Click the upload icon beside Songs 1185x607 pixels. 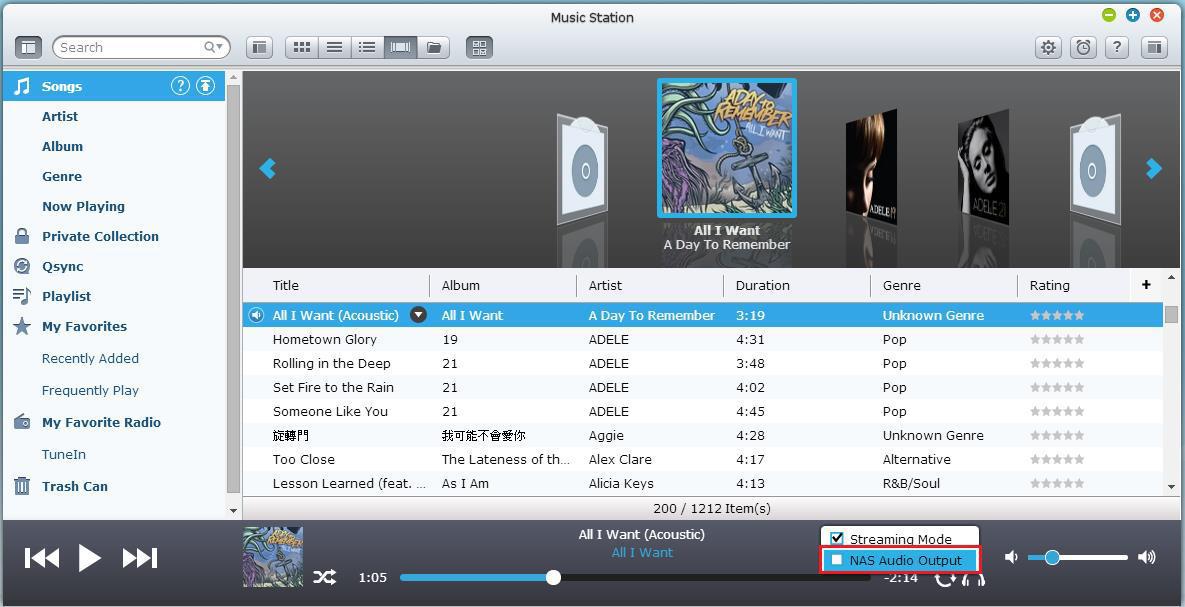coord(206,85)
